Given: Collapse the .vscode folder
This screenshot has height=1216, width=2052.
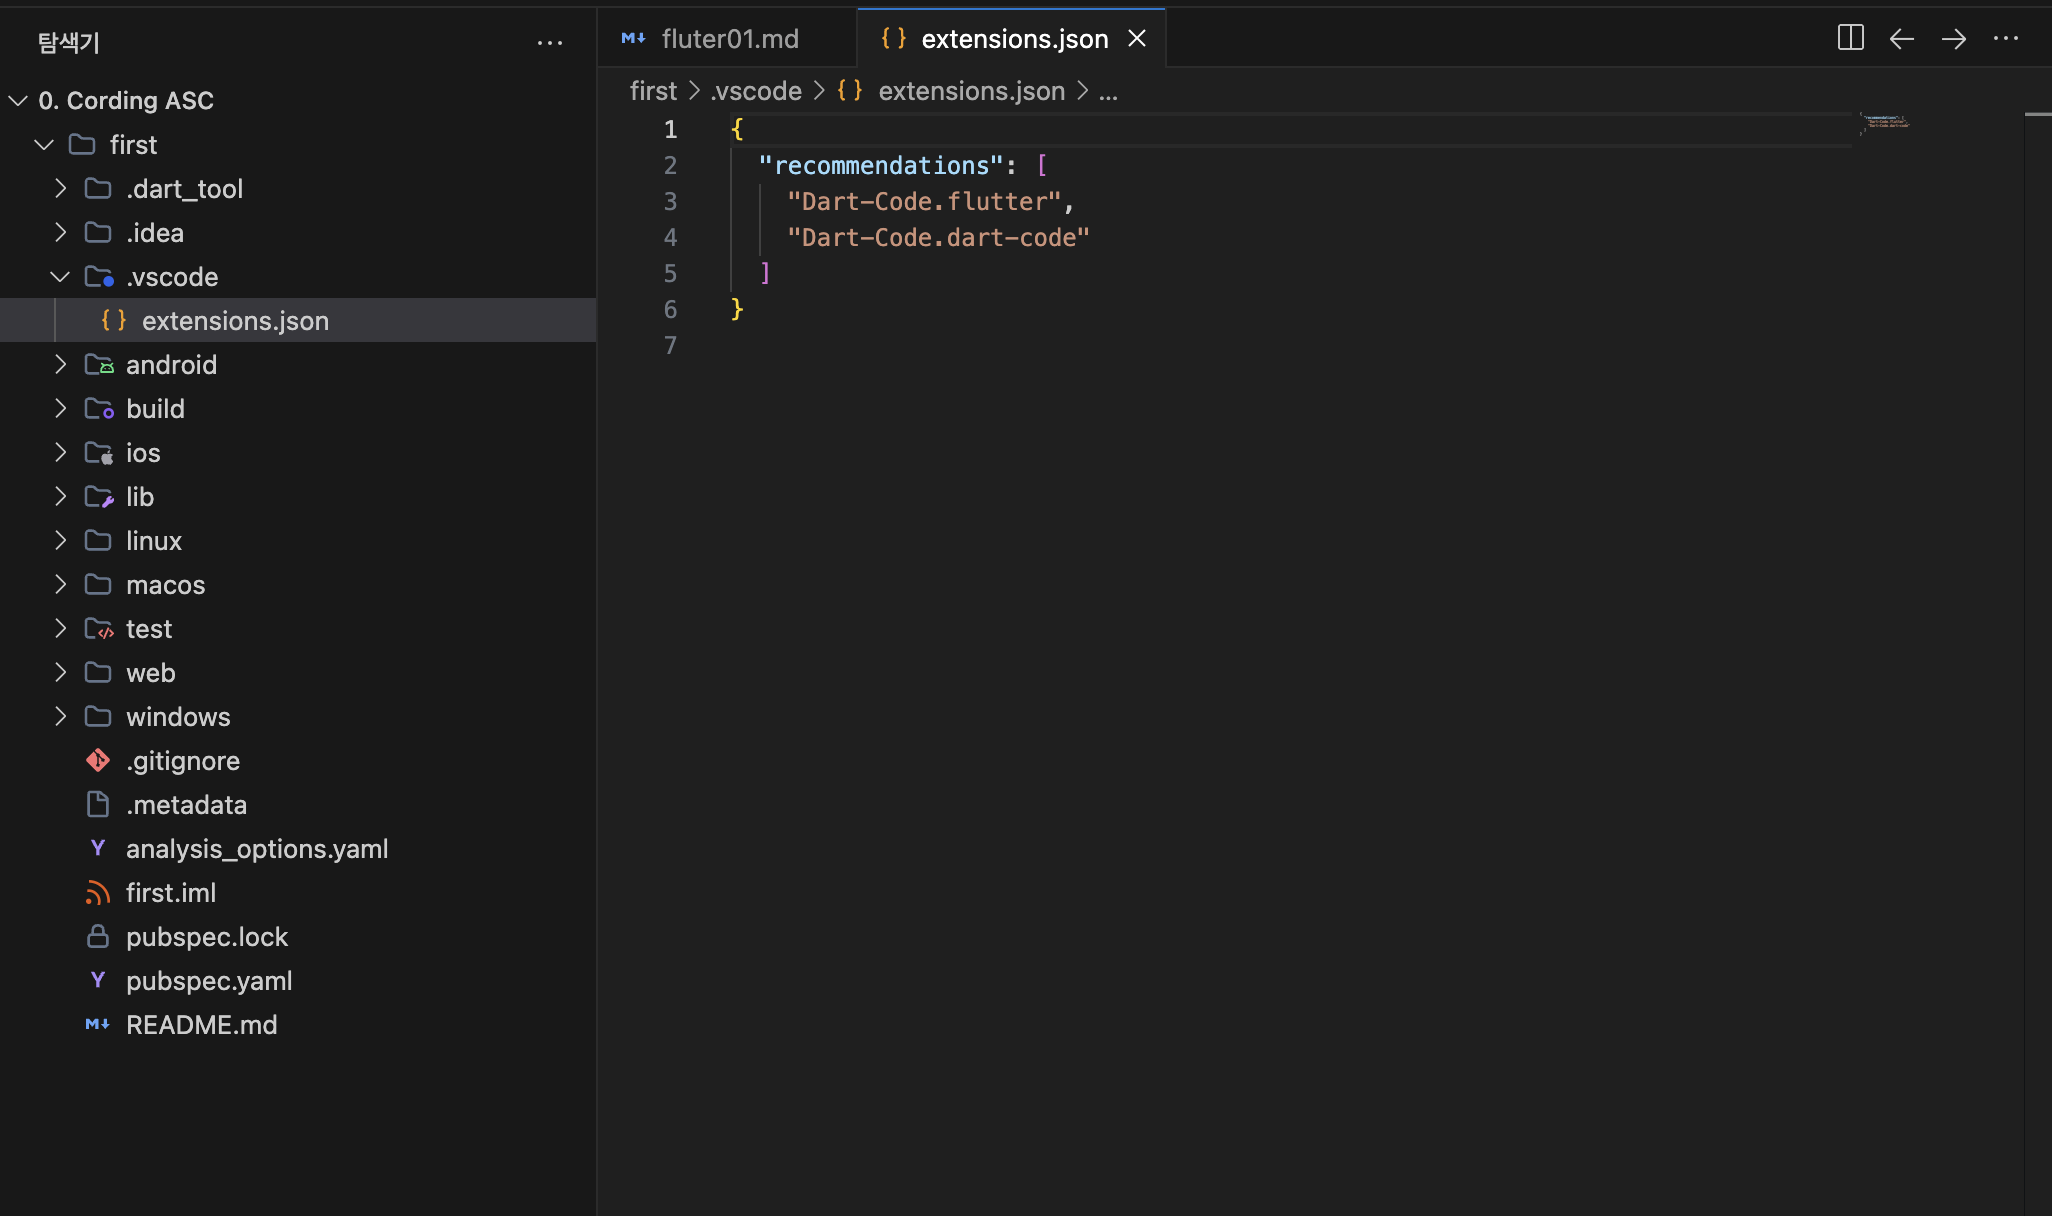Looking at the screenshot, I should 61,277.
